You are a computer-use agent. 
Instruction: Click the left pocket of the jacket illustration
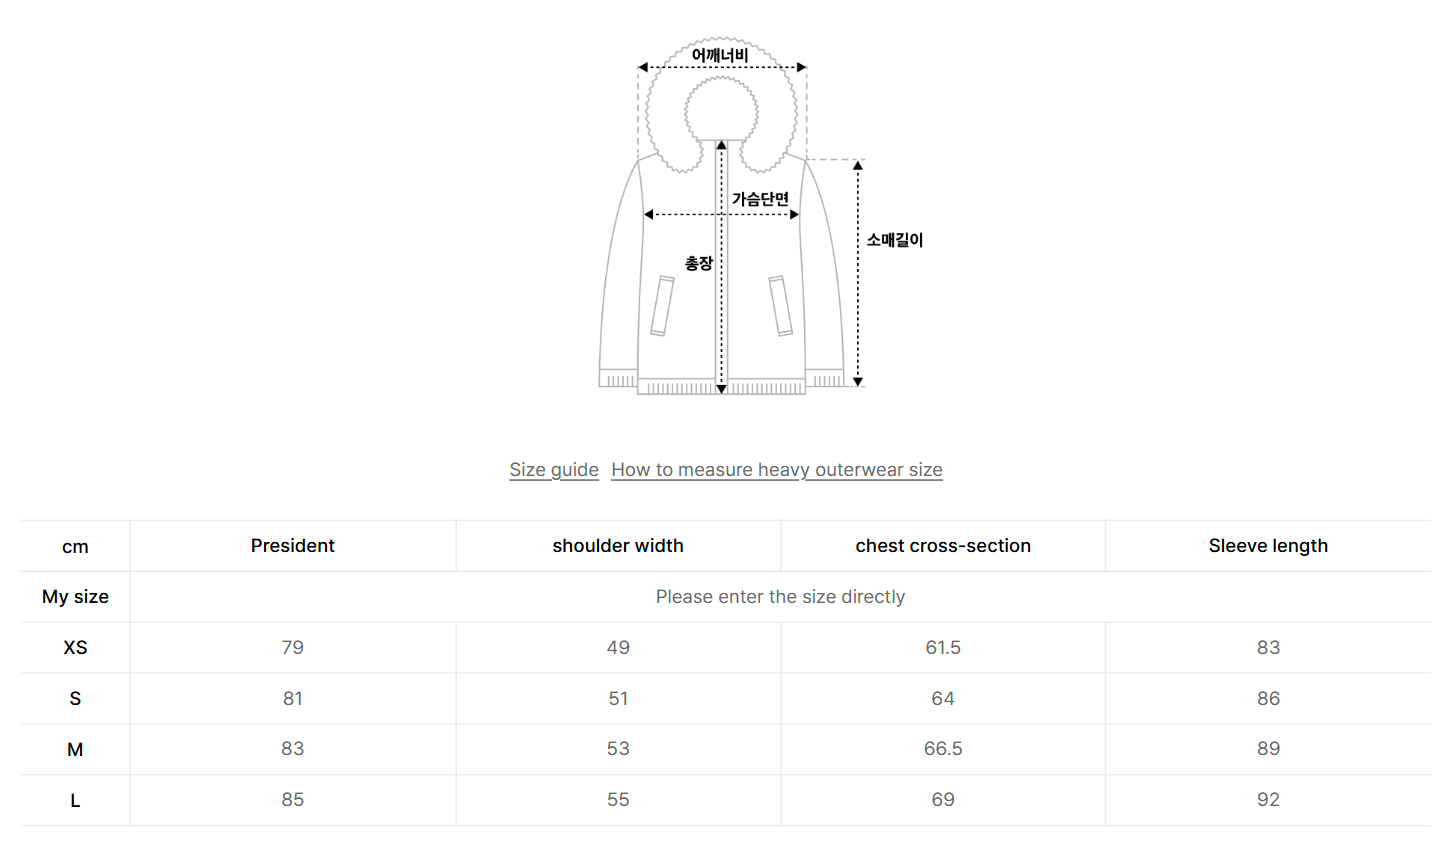662,306
